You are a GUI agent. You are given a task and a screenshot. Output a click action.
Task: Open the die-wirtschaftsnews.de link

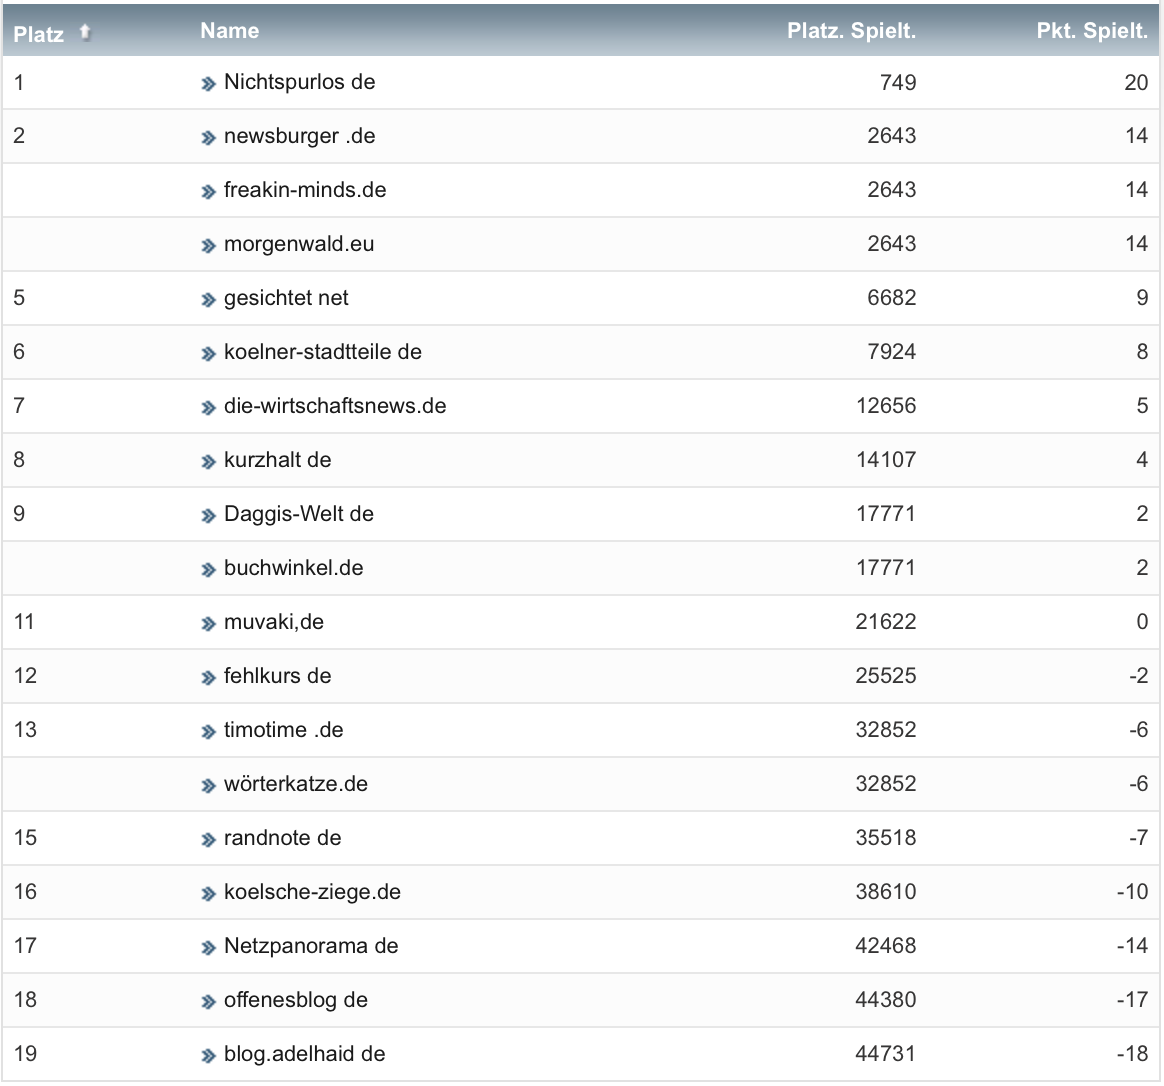click(335, 406)
